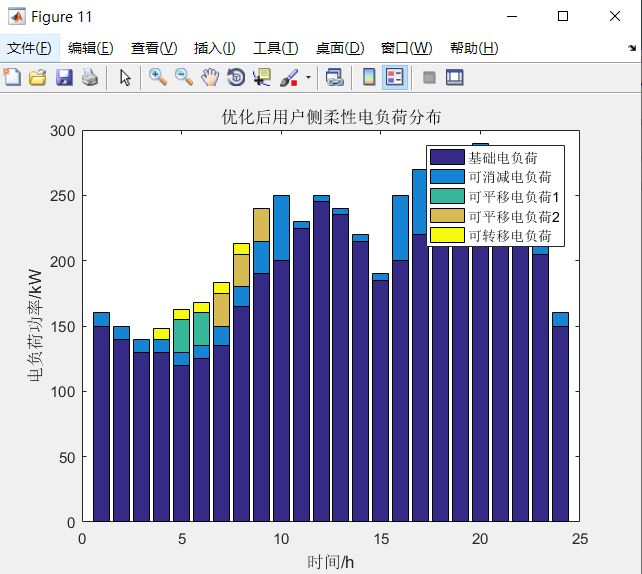The image size is (642, 574).
Task: Enable the Rotate 3D tool
Action: (x=236, y=77)
